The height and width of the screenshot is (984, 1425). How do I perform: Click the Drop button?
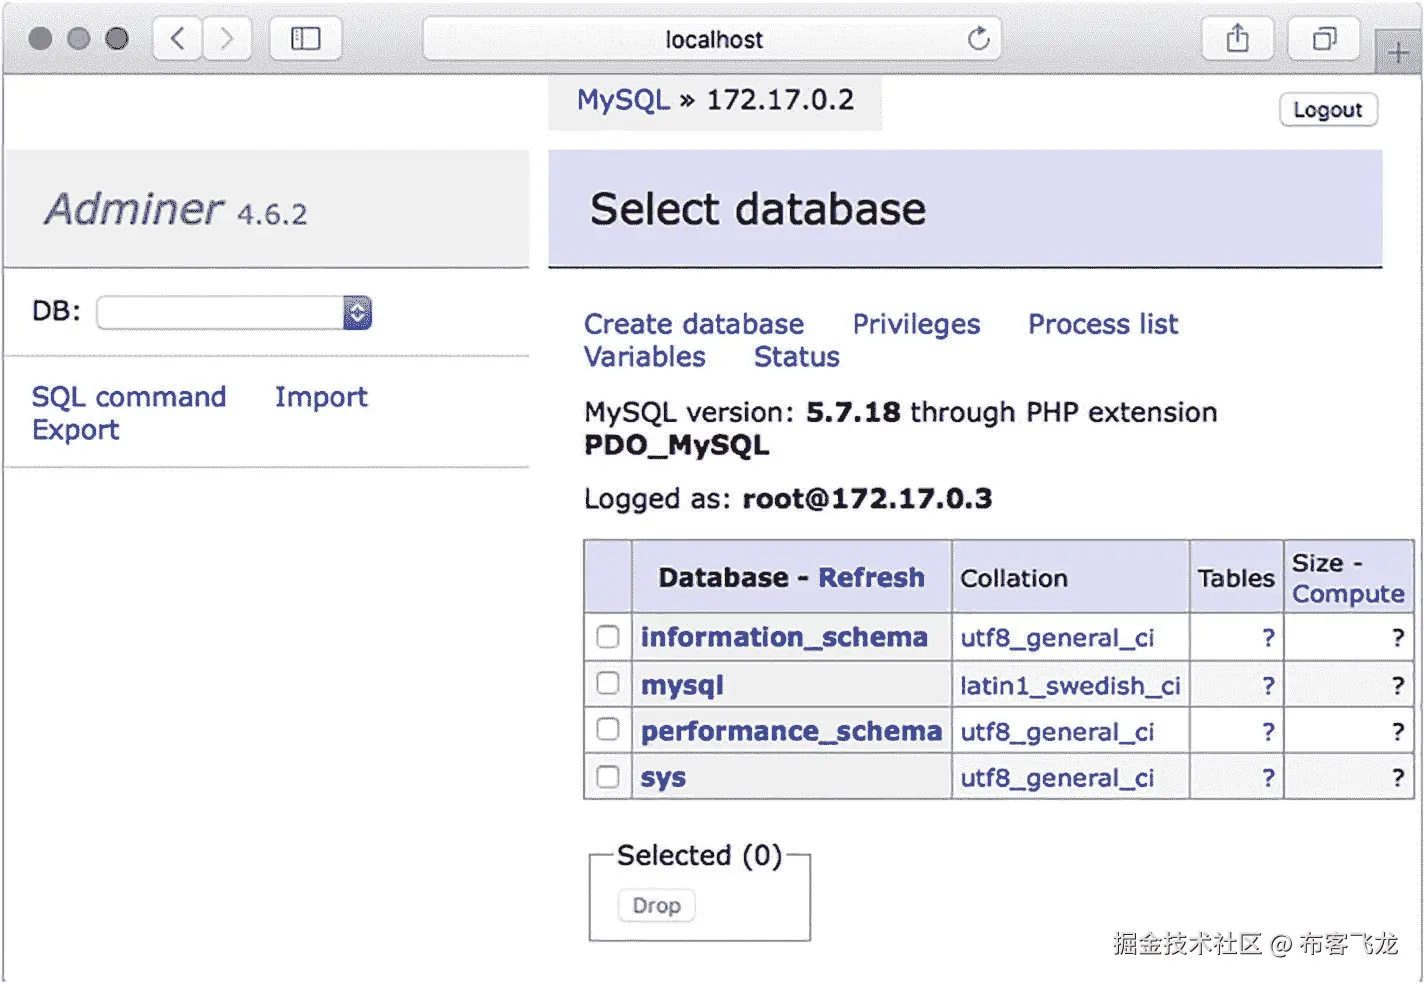click(656, 905)
